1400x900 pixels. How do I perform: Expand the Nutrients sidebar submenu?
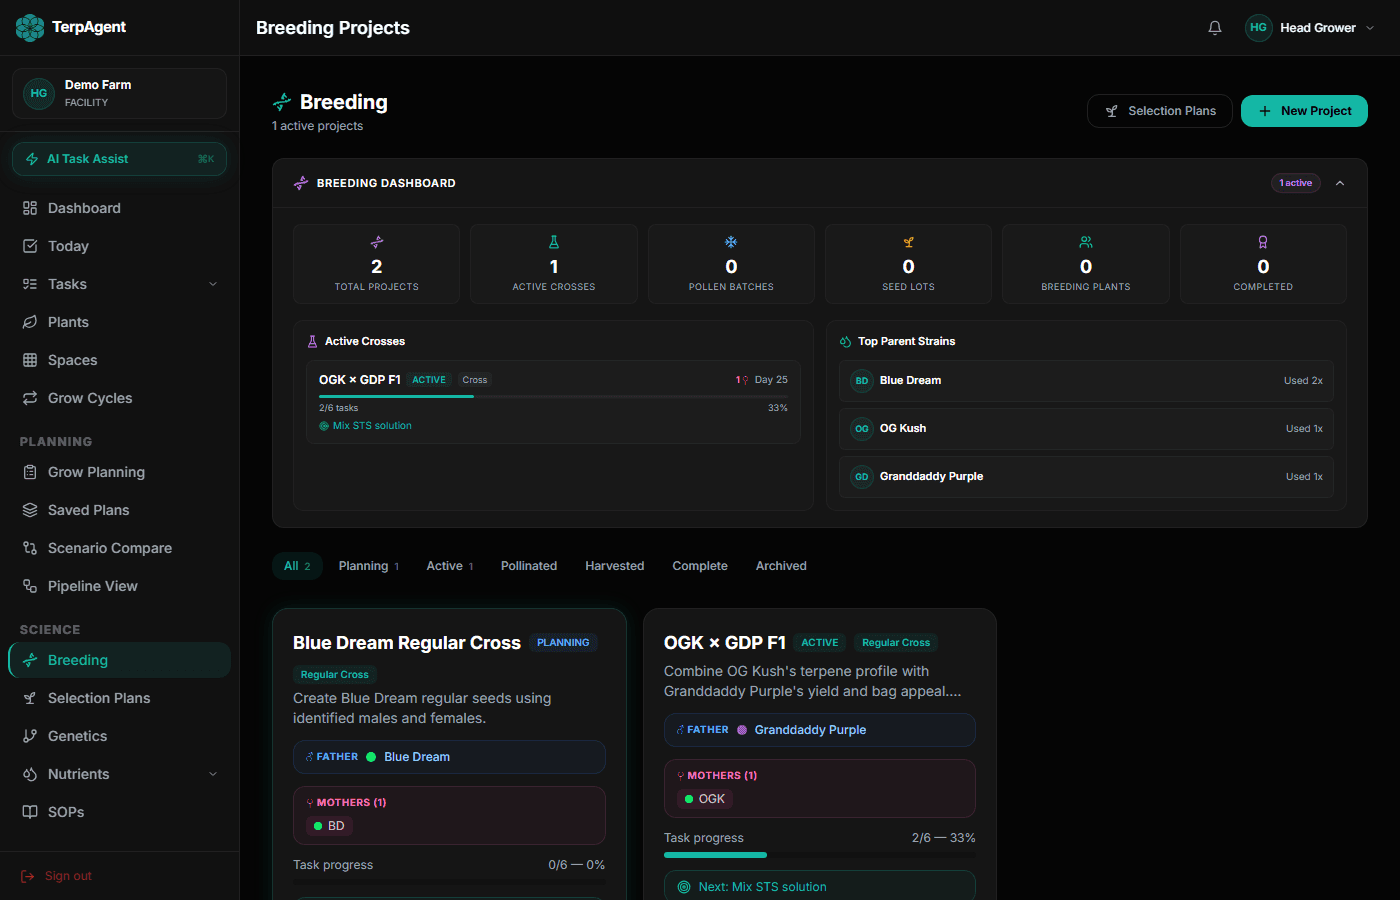point(212,773)
